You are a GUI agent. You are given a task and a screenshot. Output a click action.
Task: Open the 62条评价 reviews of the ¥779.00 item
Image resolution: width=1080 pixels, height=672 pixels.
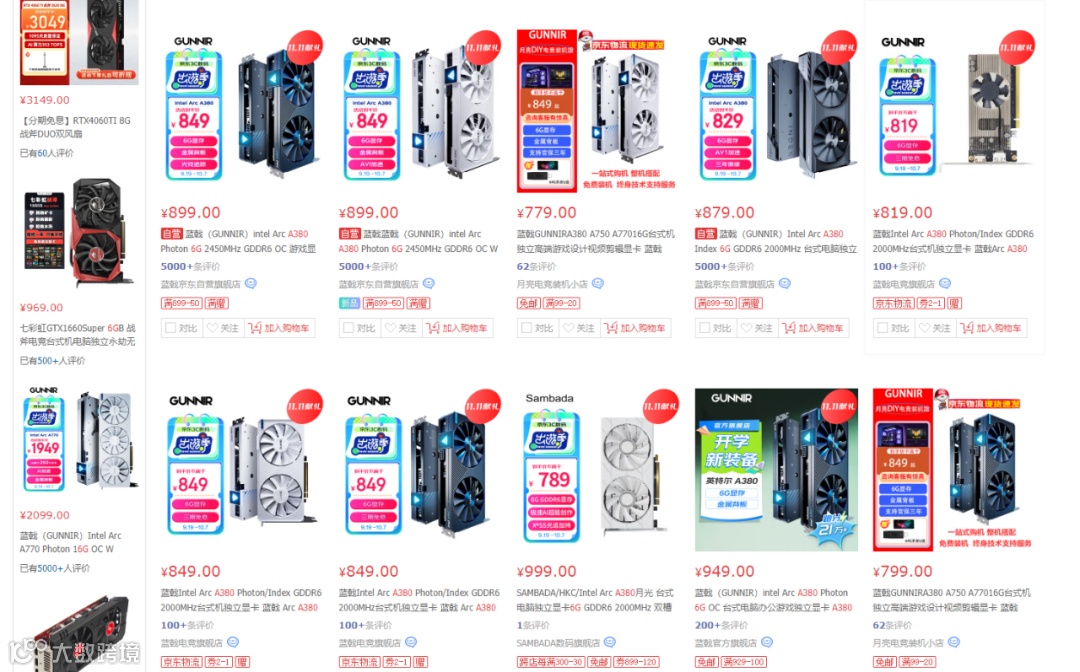[537, 266]
